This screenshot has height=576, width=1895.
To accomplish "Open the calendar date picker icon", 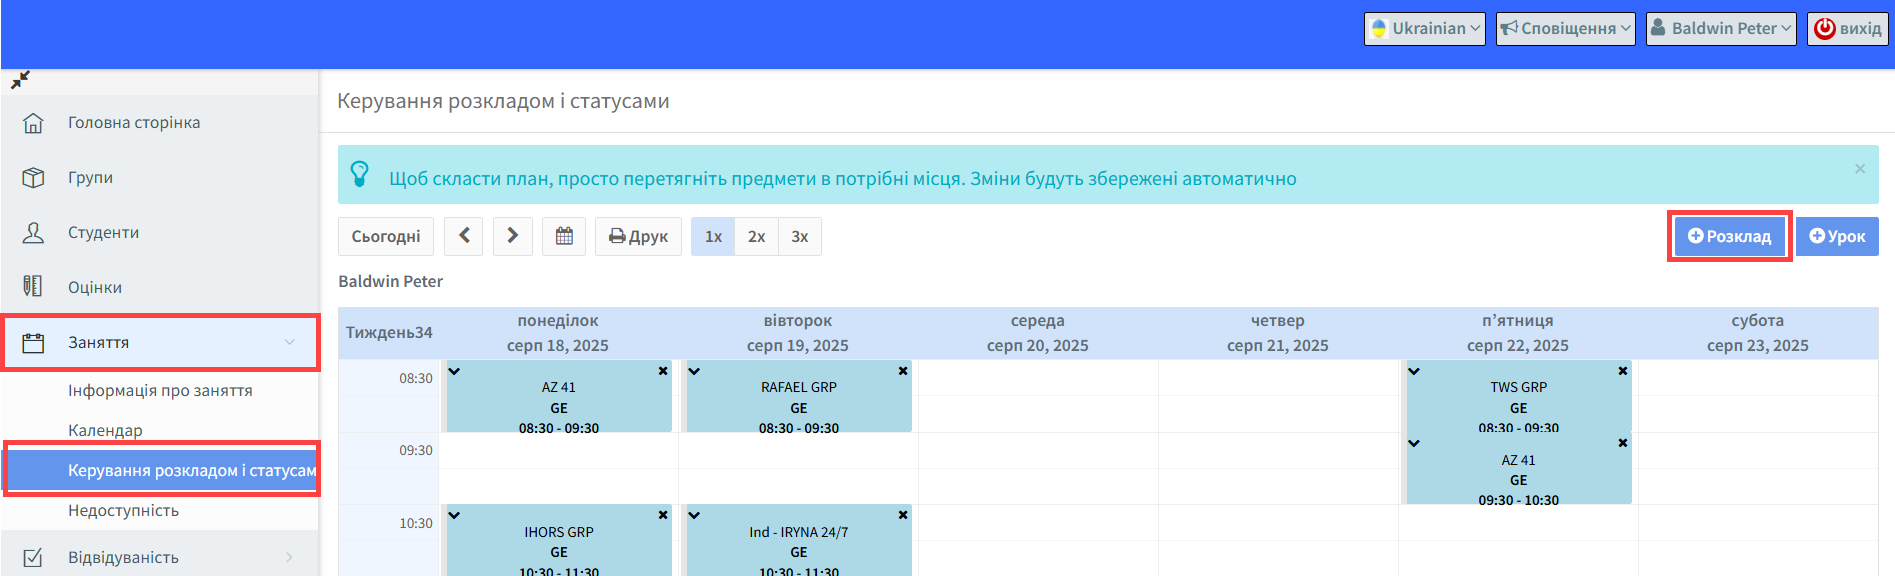I will click(x=564, y=236).
